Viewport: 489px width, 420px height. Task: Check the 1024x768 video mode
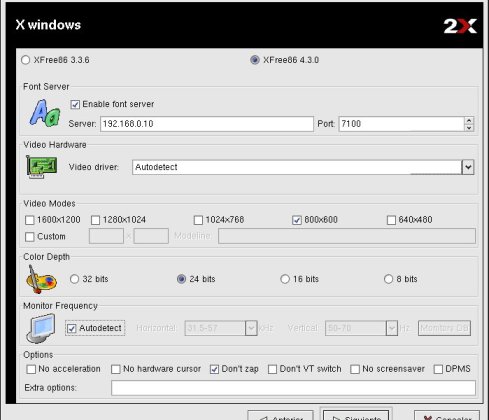point(198,220)
